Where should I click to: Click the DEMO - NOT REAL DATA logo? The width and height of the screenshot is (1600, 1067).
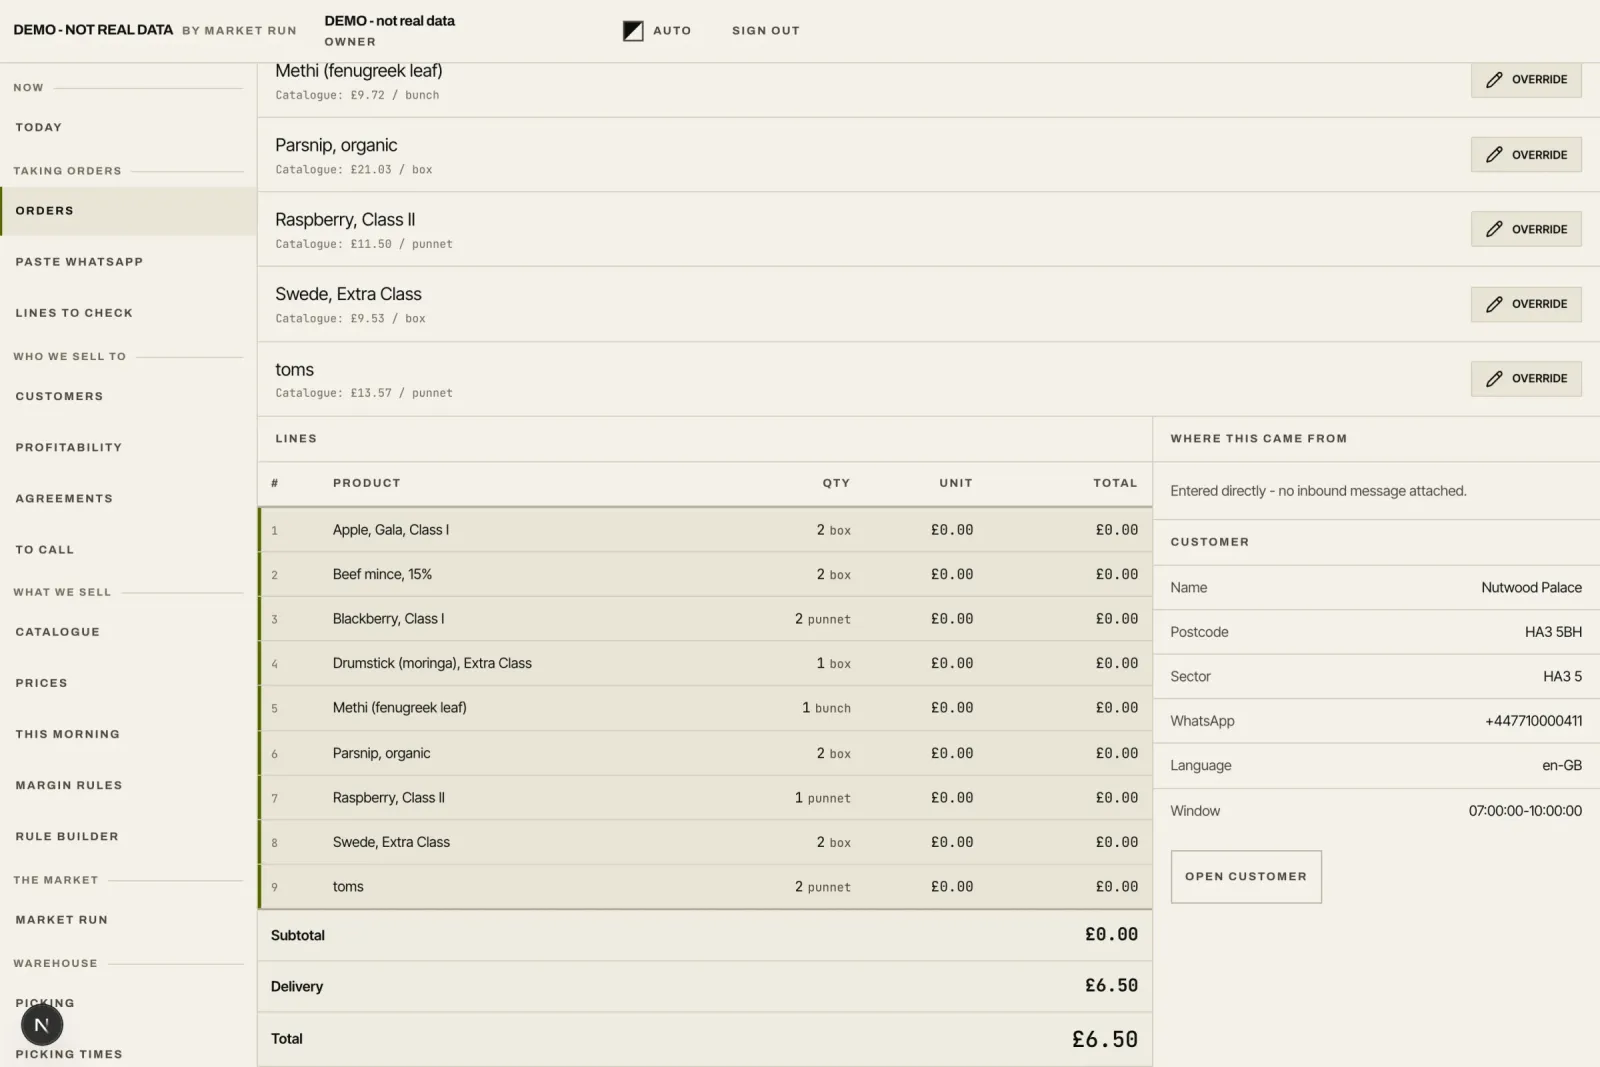93,30
